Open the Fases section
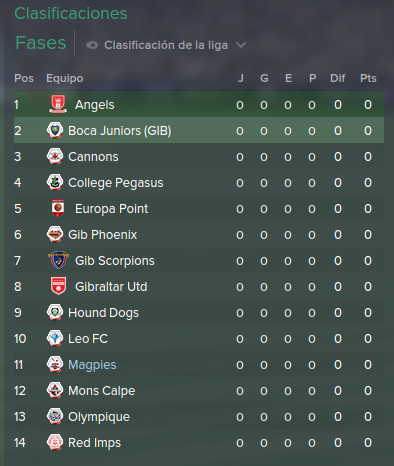Image resolution: width=394 pixels, height=466 pixels. tap(41, 43)
